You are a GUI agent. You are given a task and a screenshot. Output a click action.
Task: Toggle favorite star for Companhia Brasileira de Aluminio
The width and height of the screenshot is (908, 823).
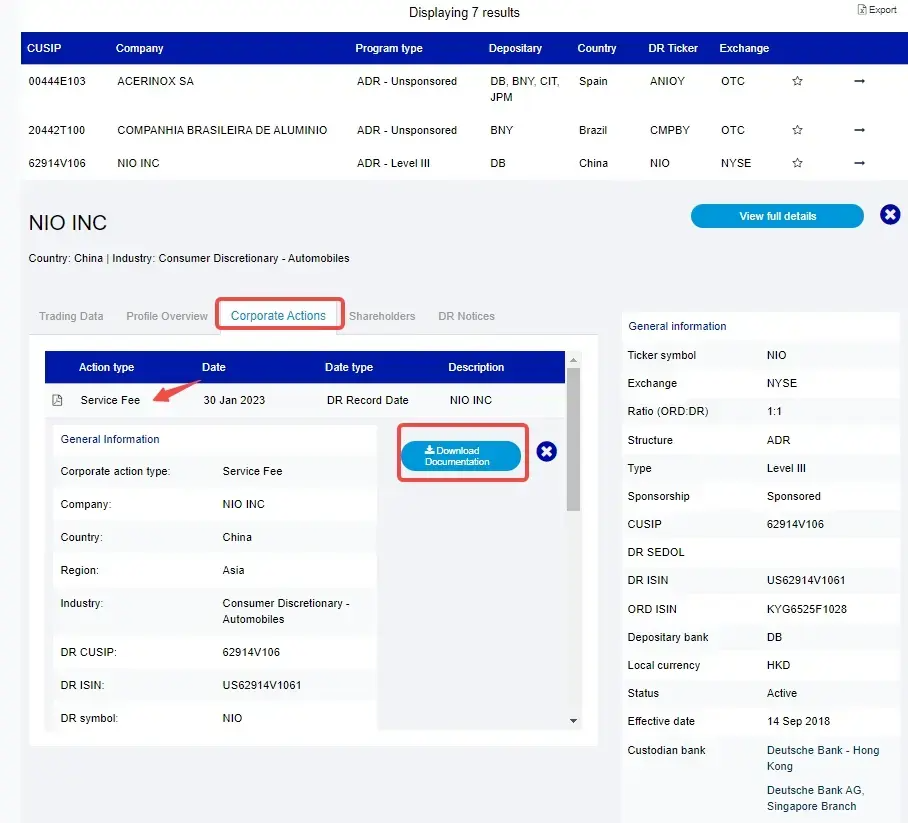pos(797,130)
